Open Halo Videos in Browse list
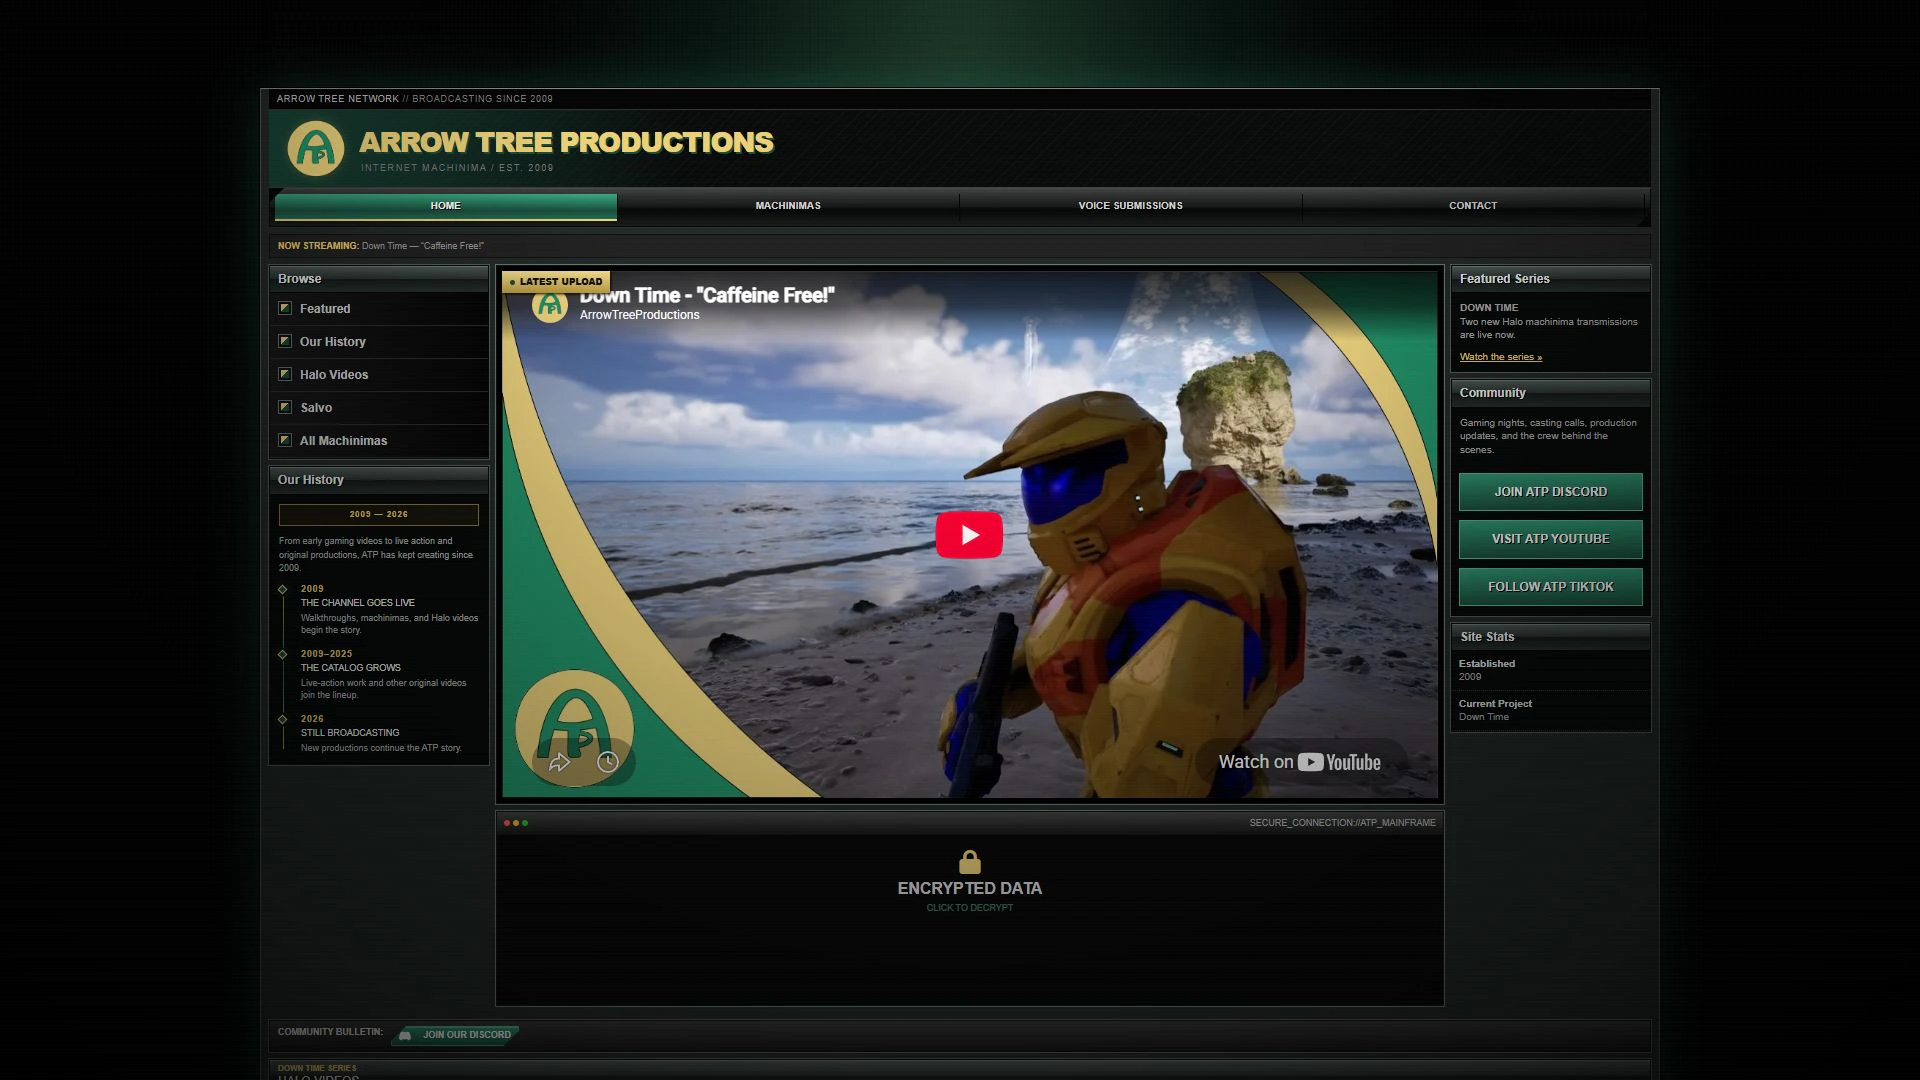This screenshot has width=1920, height=1080. point(379,375)
